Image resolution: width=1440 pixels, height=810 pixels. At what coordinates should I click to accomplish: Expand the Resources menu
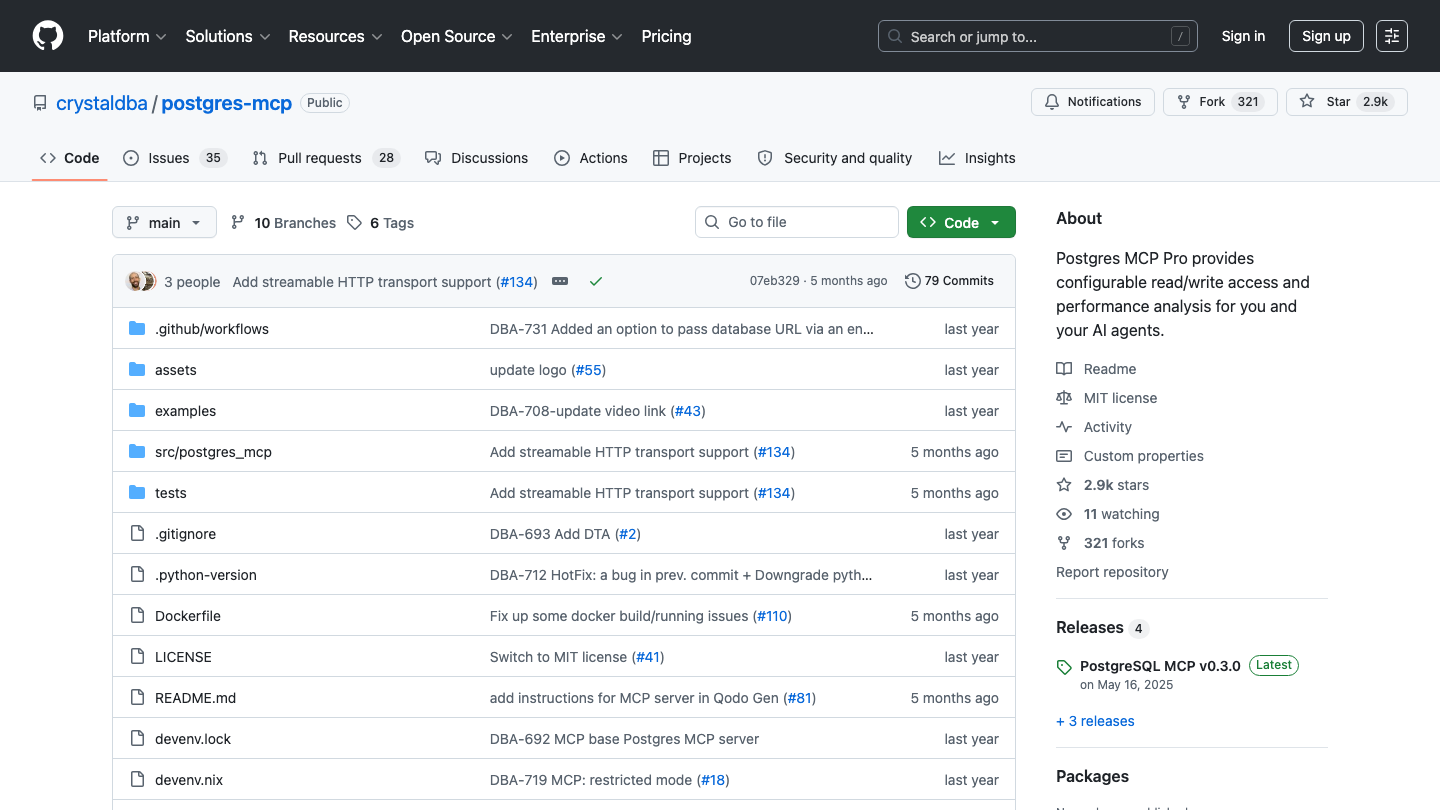pyautogui.click(x=335, y=36)
